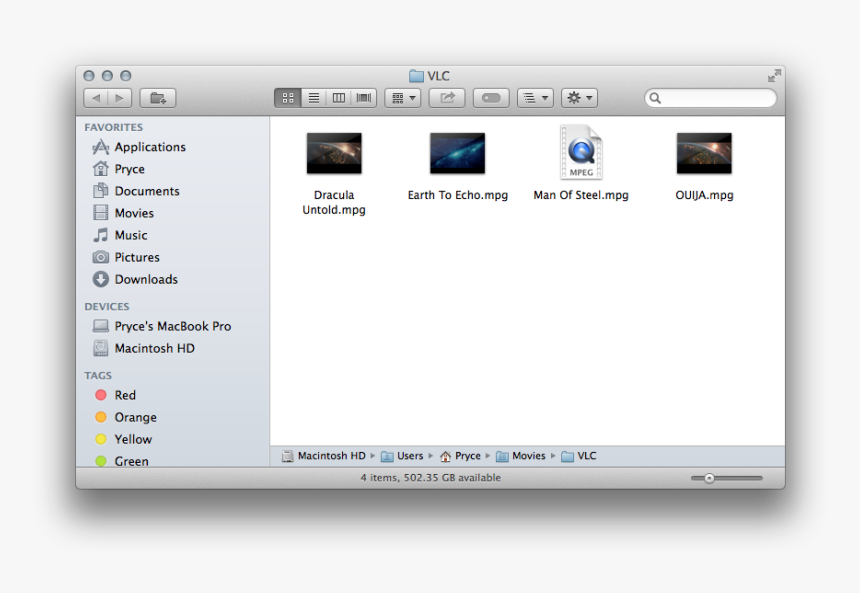Click Macintosh HD in the path bar
860x593 pixels.
(x=330, y=455)
